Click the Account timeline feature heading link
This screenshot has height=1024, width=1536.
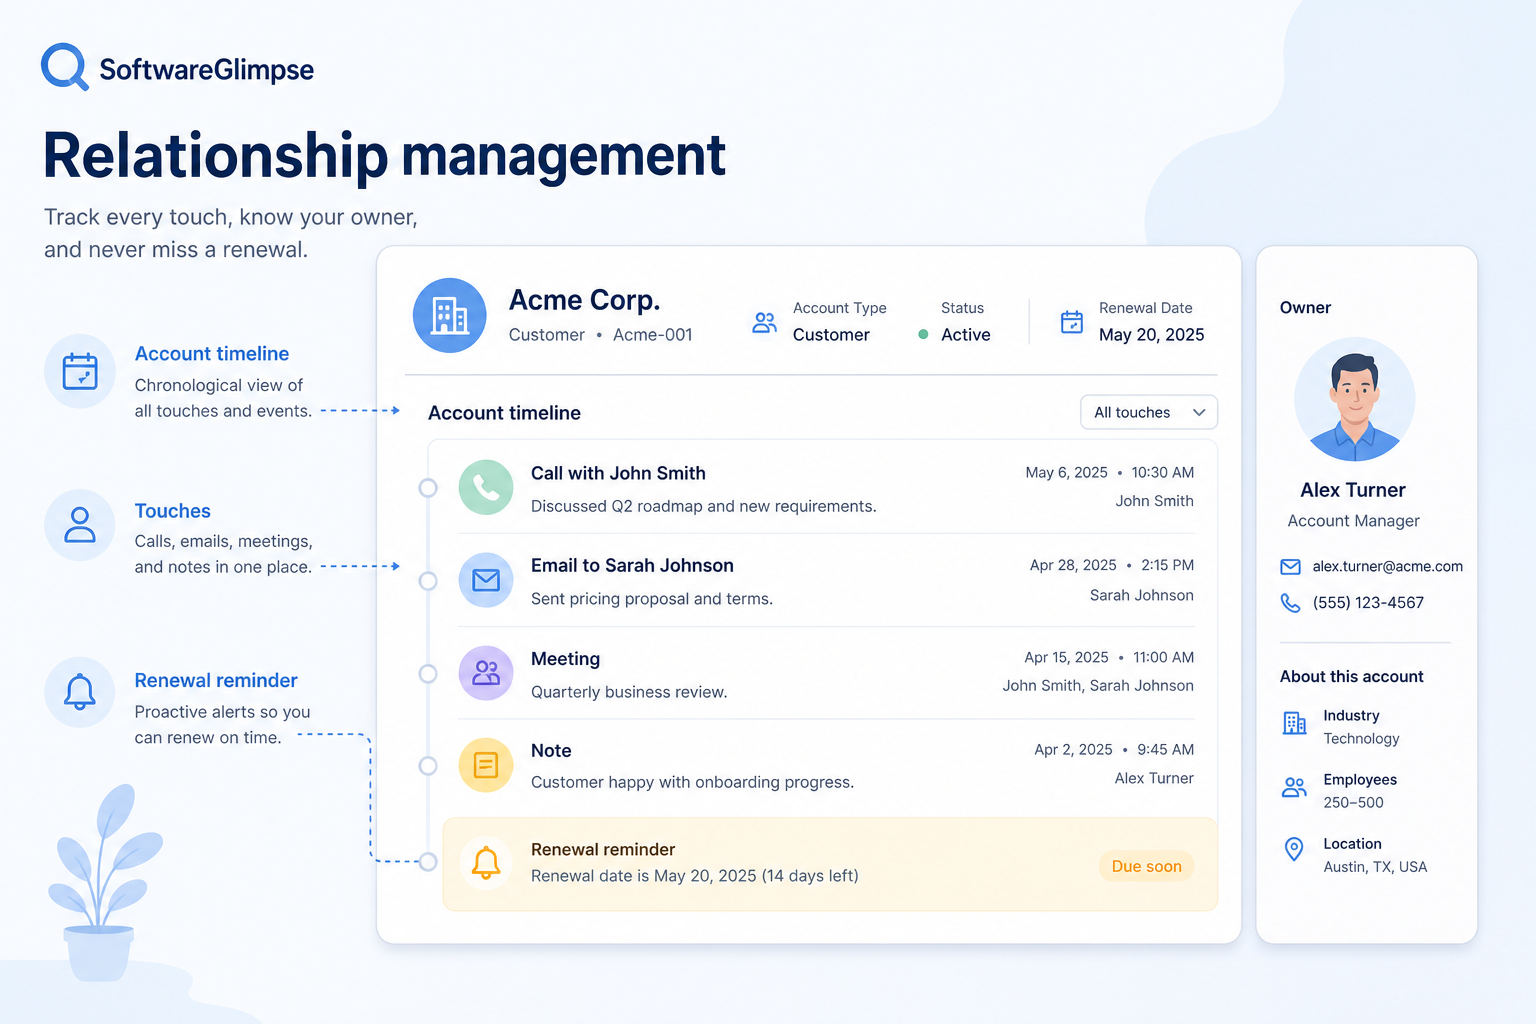[212, 353]
